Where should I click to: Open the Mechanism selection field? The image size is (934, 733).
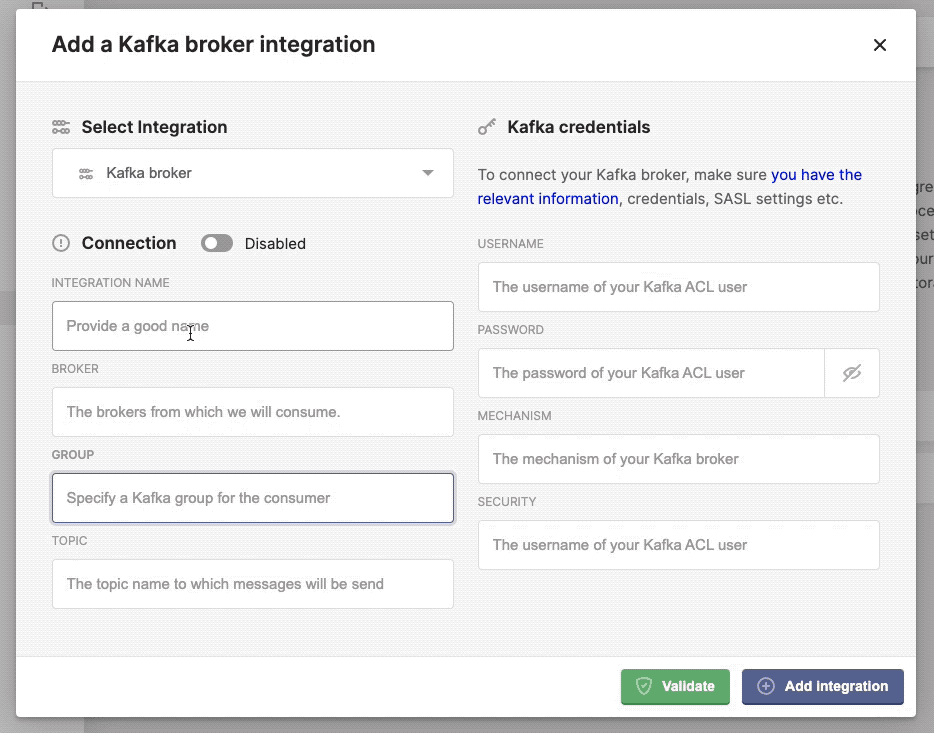click(x=678, y=458)
